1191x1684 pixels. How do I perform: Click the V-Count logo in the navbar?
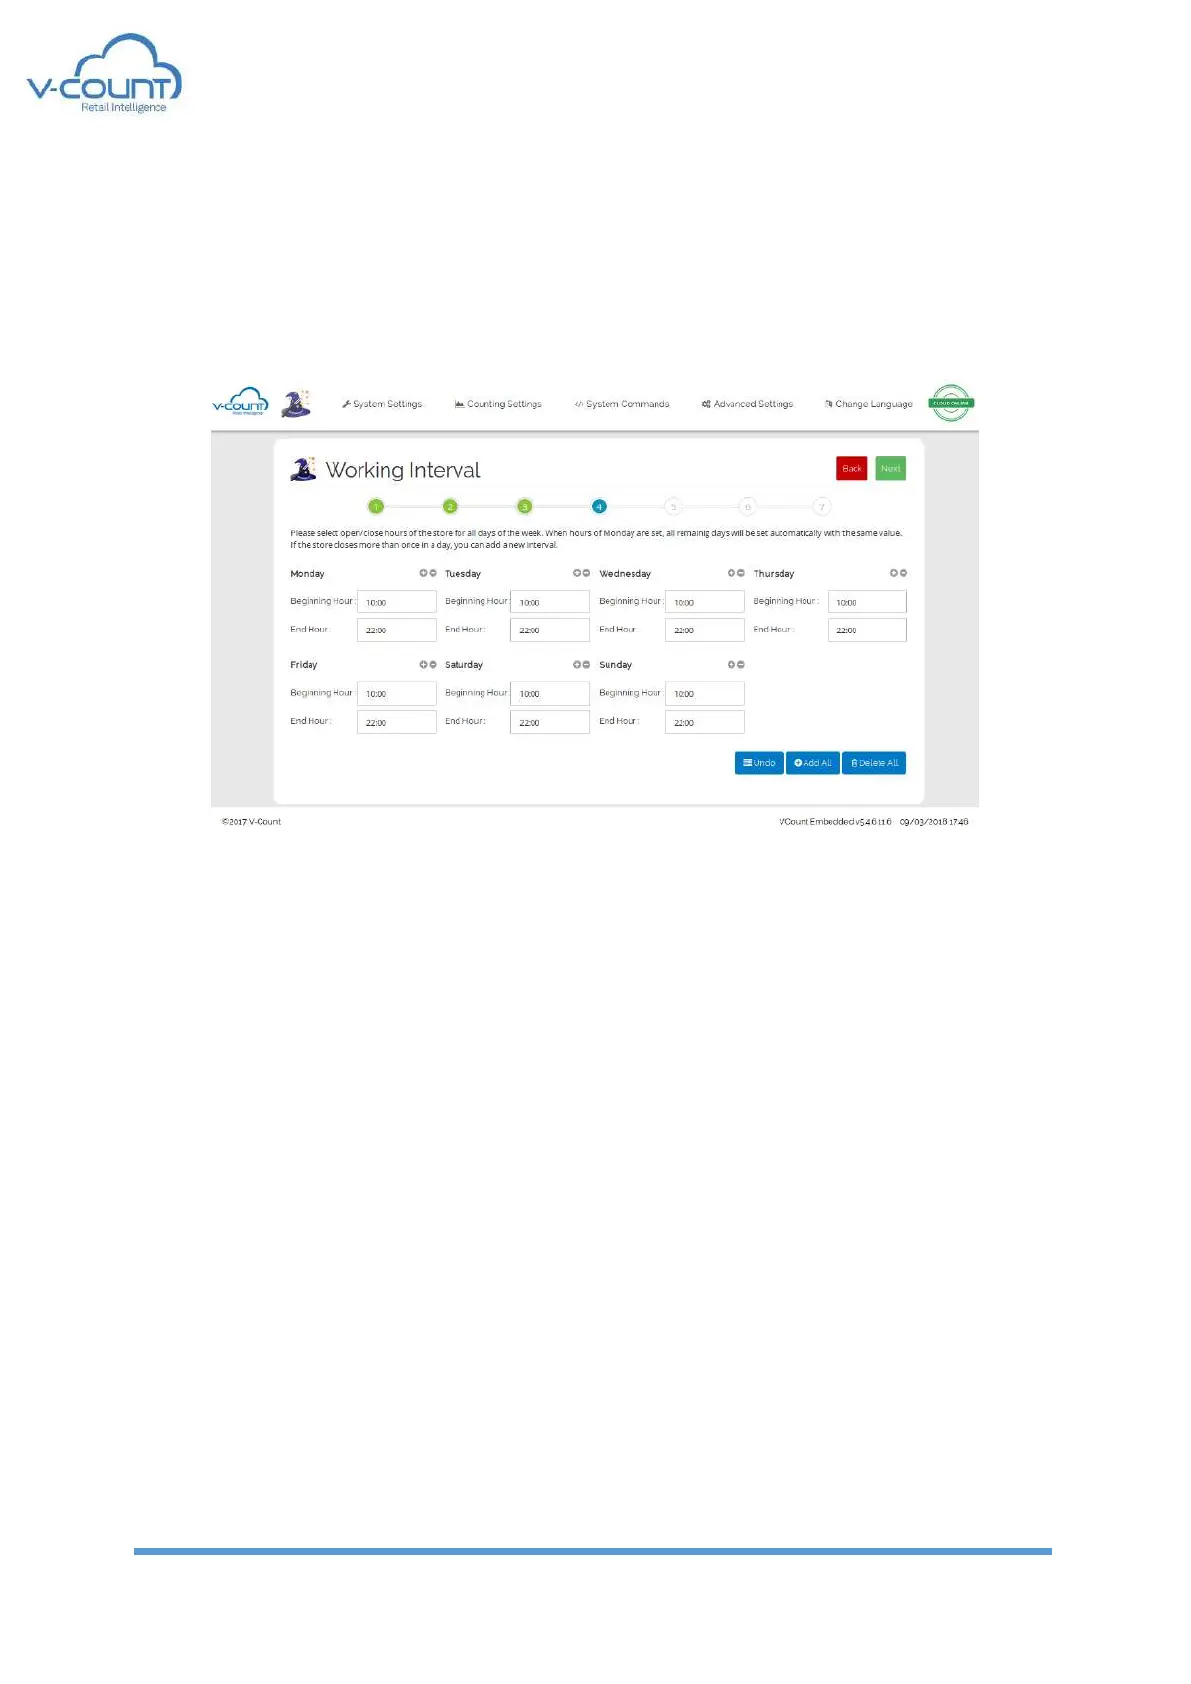(x=240, y=401)
